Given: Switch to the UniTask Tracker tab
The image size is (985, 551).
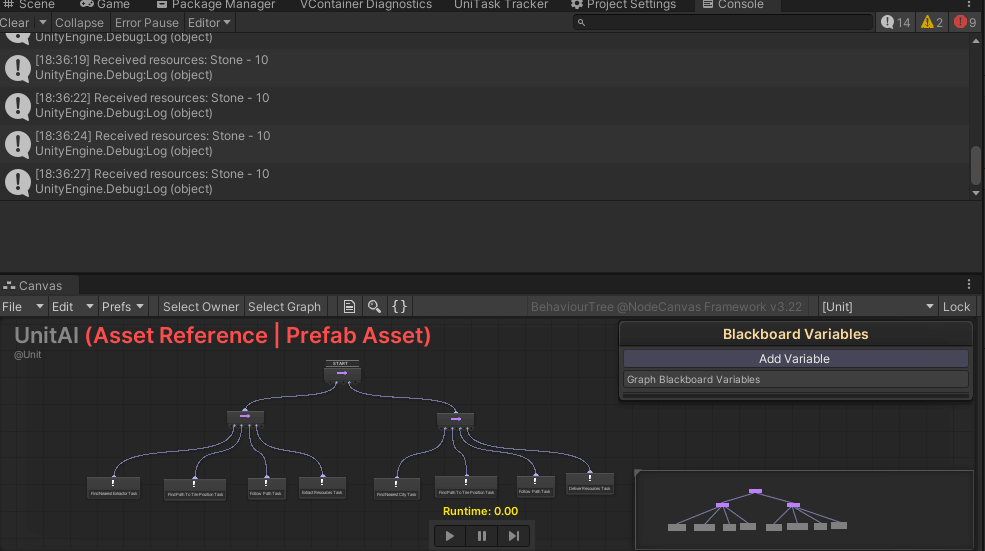Looking at the screenshot, I should 501,5.
